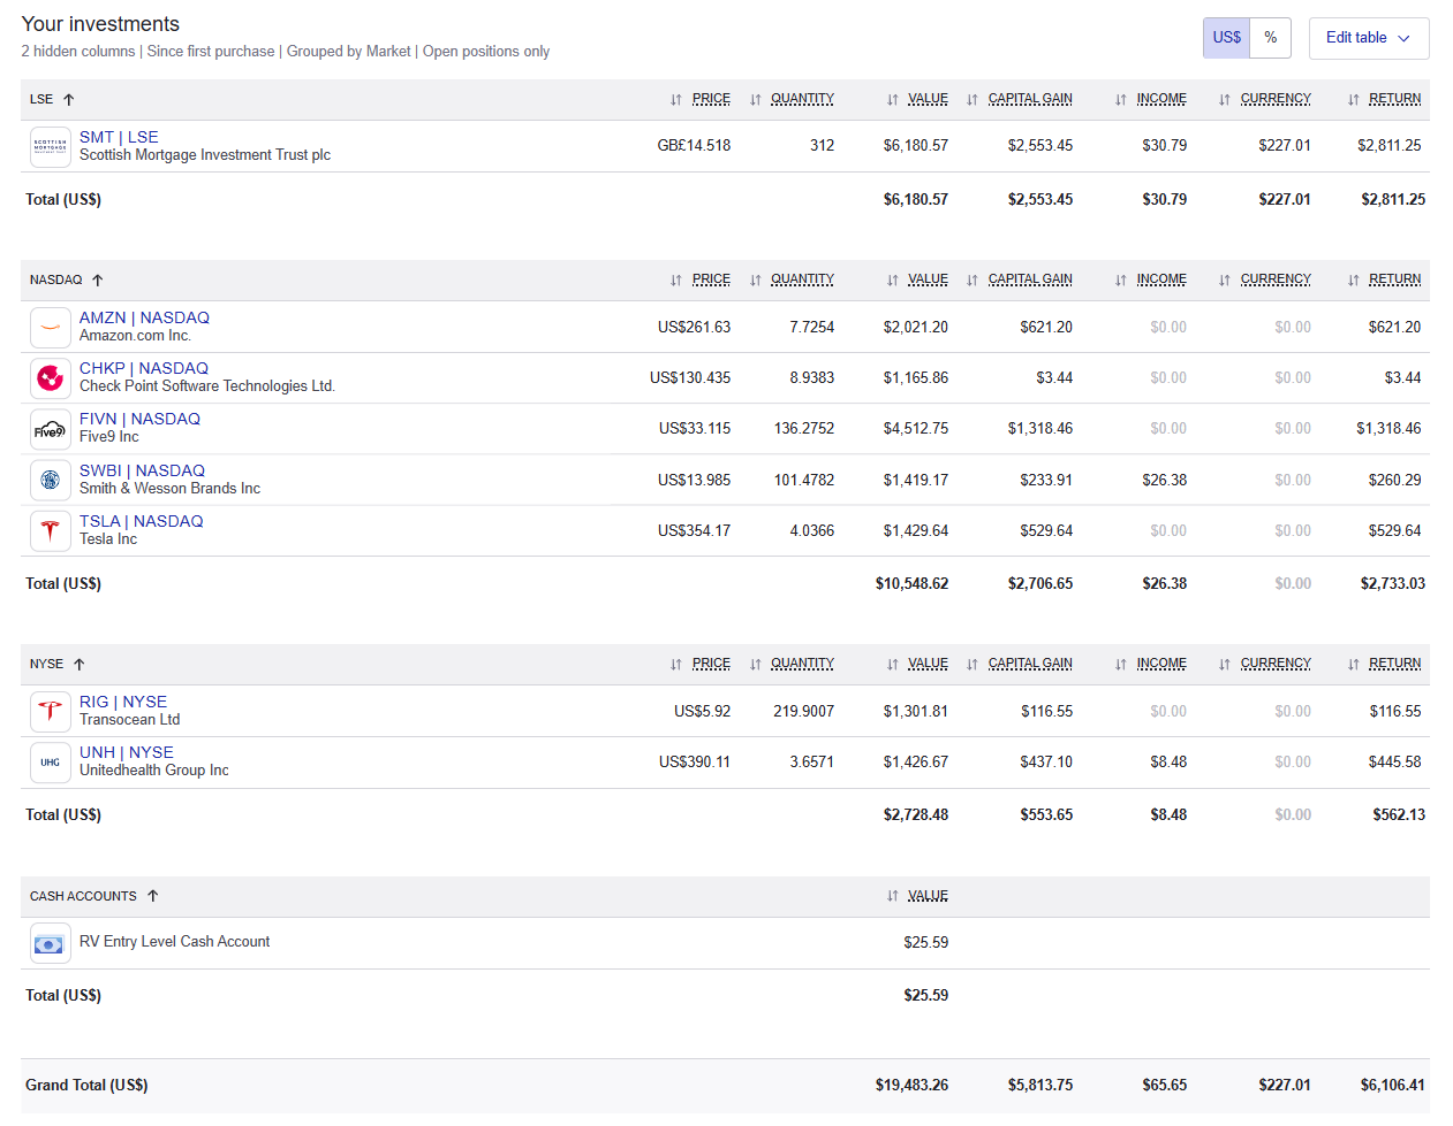Click the Grand Total capital gain $5,813.75
This screenshot has width=1453, height=1126.
click(1040, 1085)
